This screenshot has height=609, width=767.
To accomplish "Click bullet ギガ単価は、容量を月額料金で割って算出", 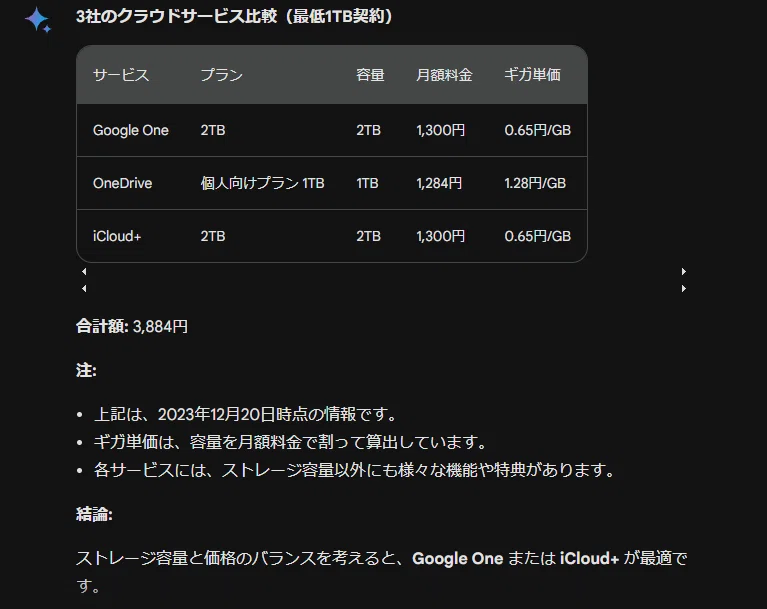I will click(x=290, y=442).
